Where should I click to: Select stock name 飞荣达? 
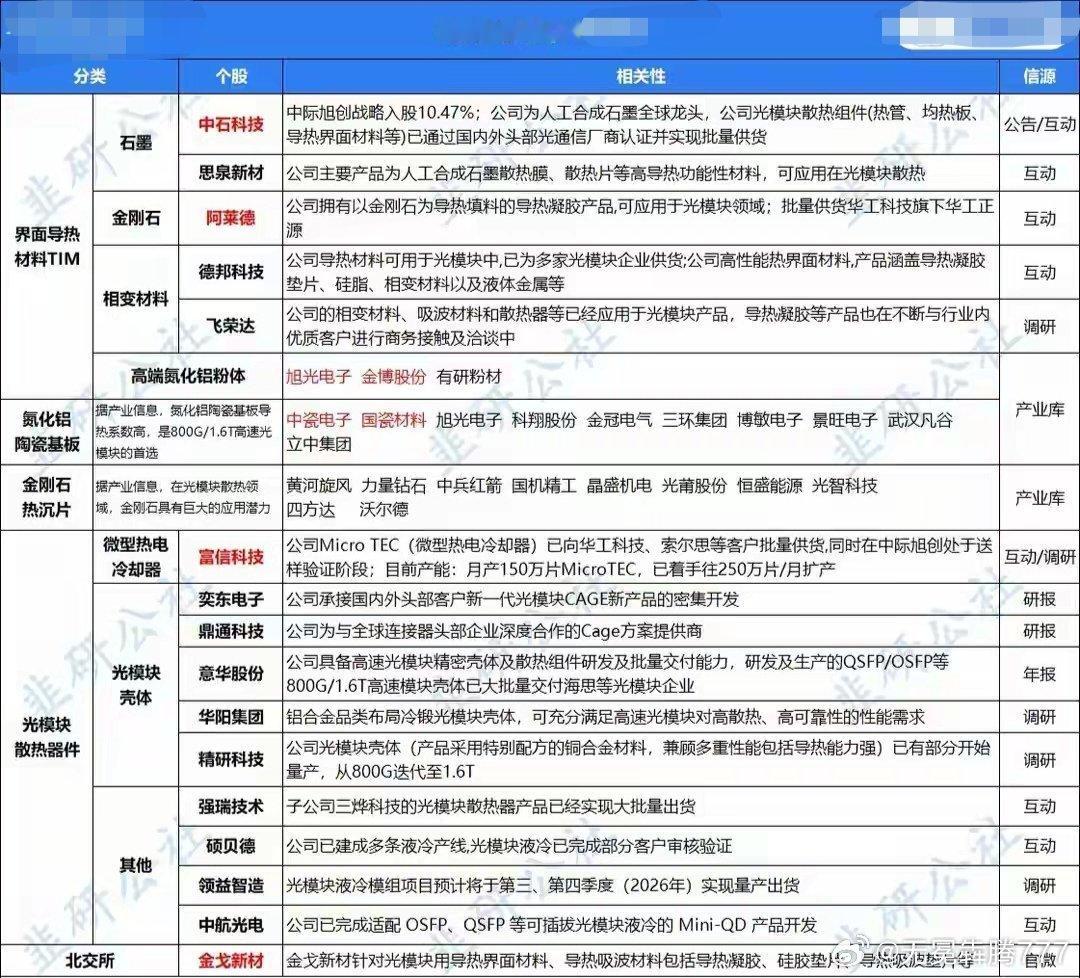pyautogui.click(x=231, y=326)
